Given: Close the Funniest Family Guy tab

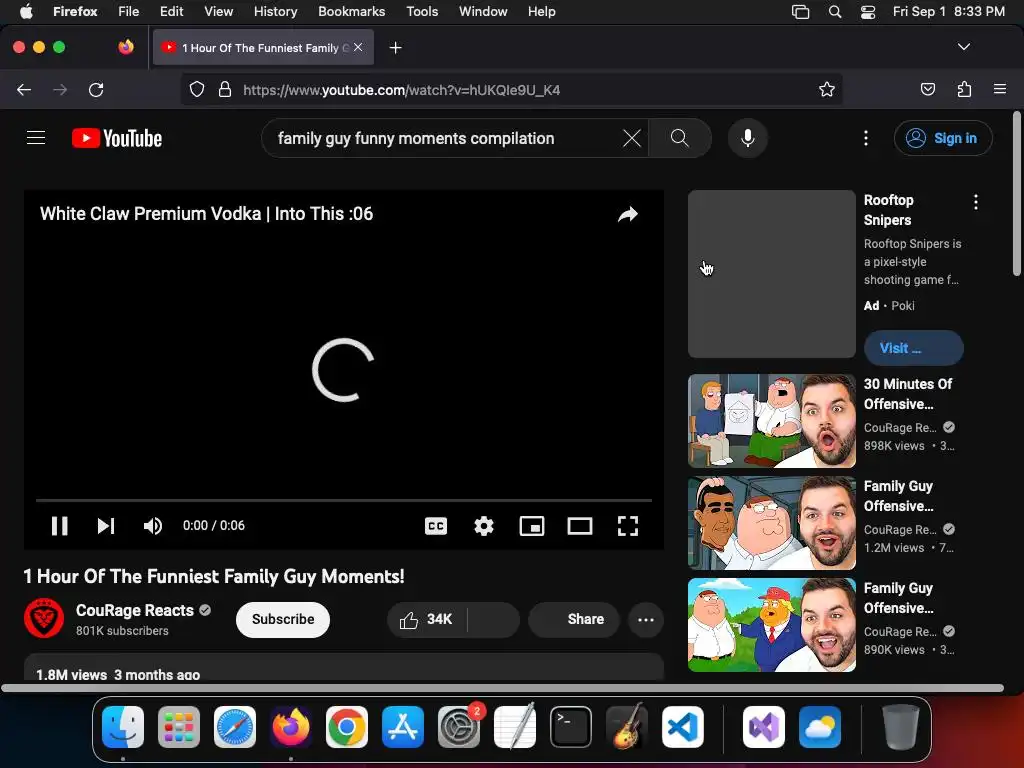Looking at the screenshot, I should point(358,47).
